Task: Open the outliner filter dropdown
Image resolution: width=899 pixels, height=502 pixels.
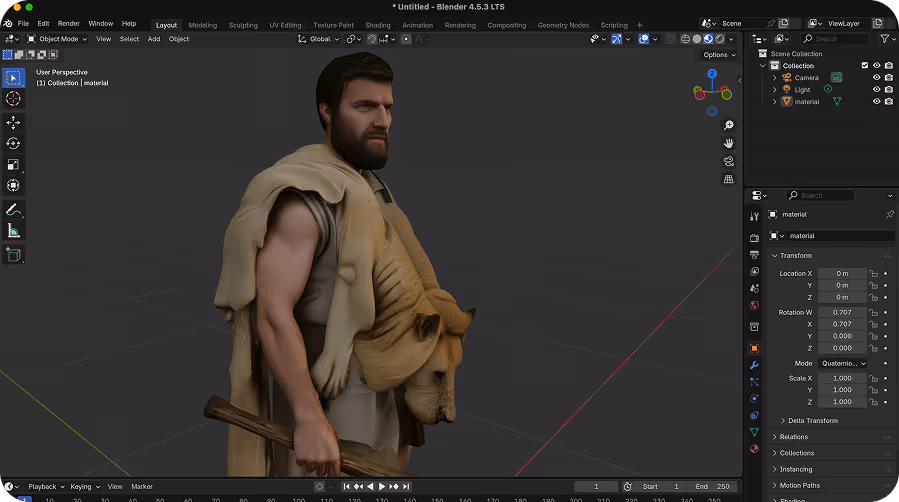Action: tap(887, 39)
